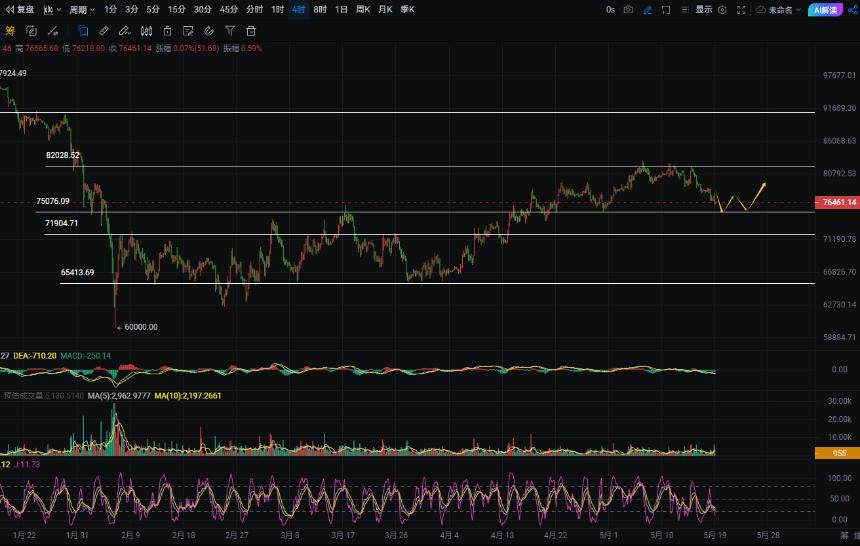Enter fullscreen mode
The width and height of the screenshot is (860, 546).
tap(741, 10)
